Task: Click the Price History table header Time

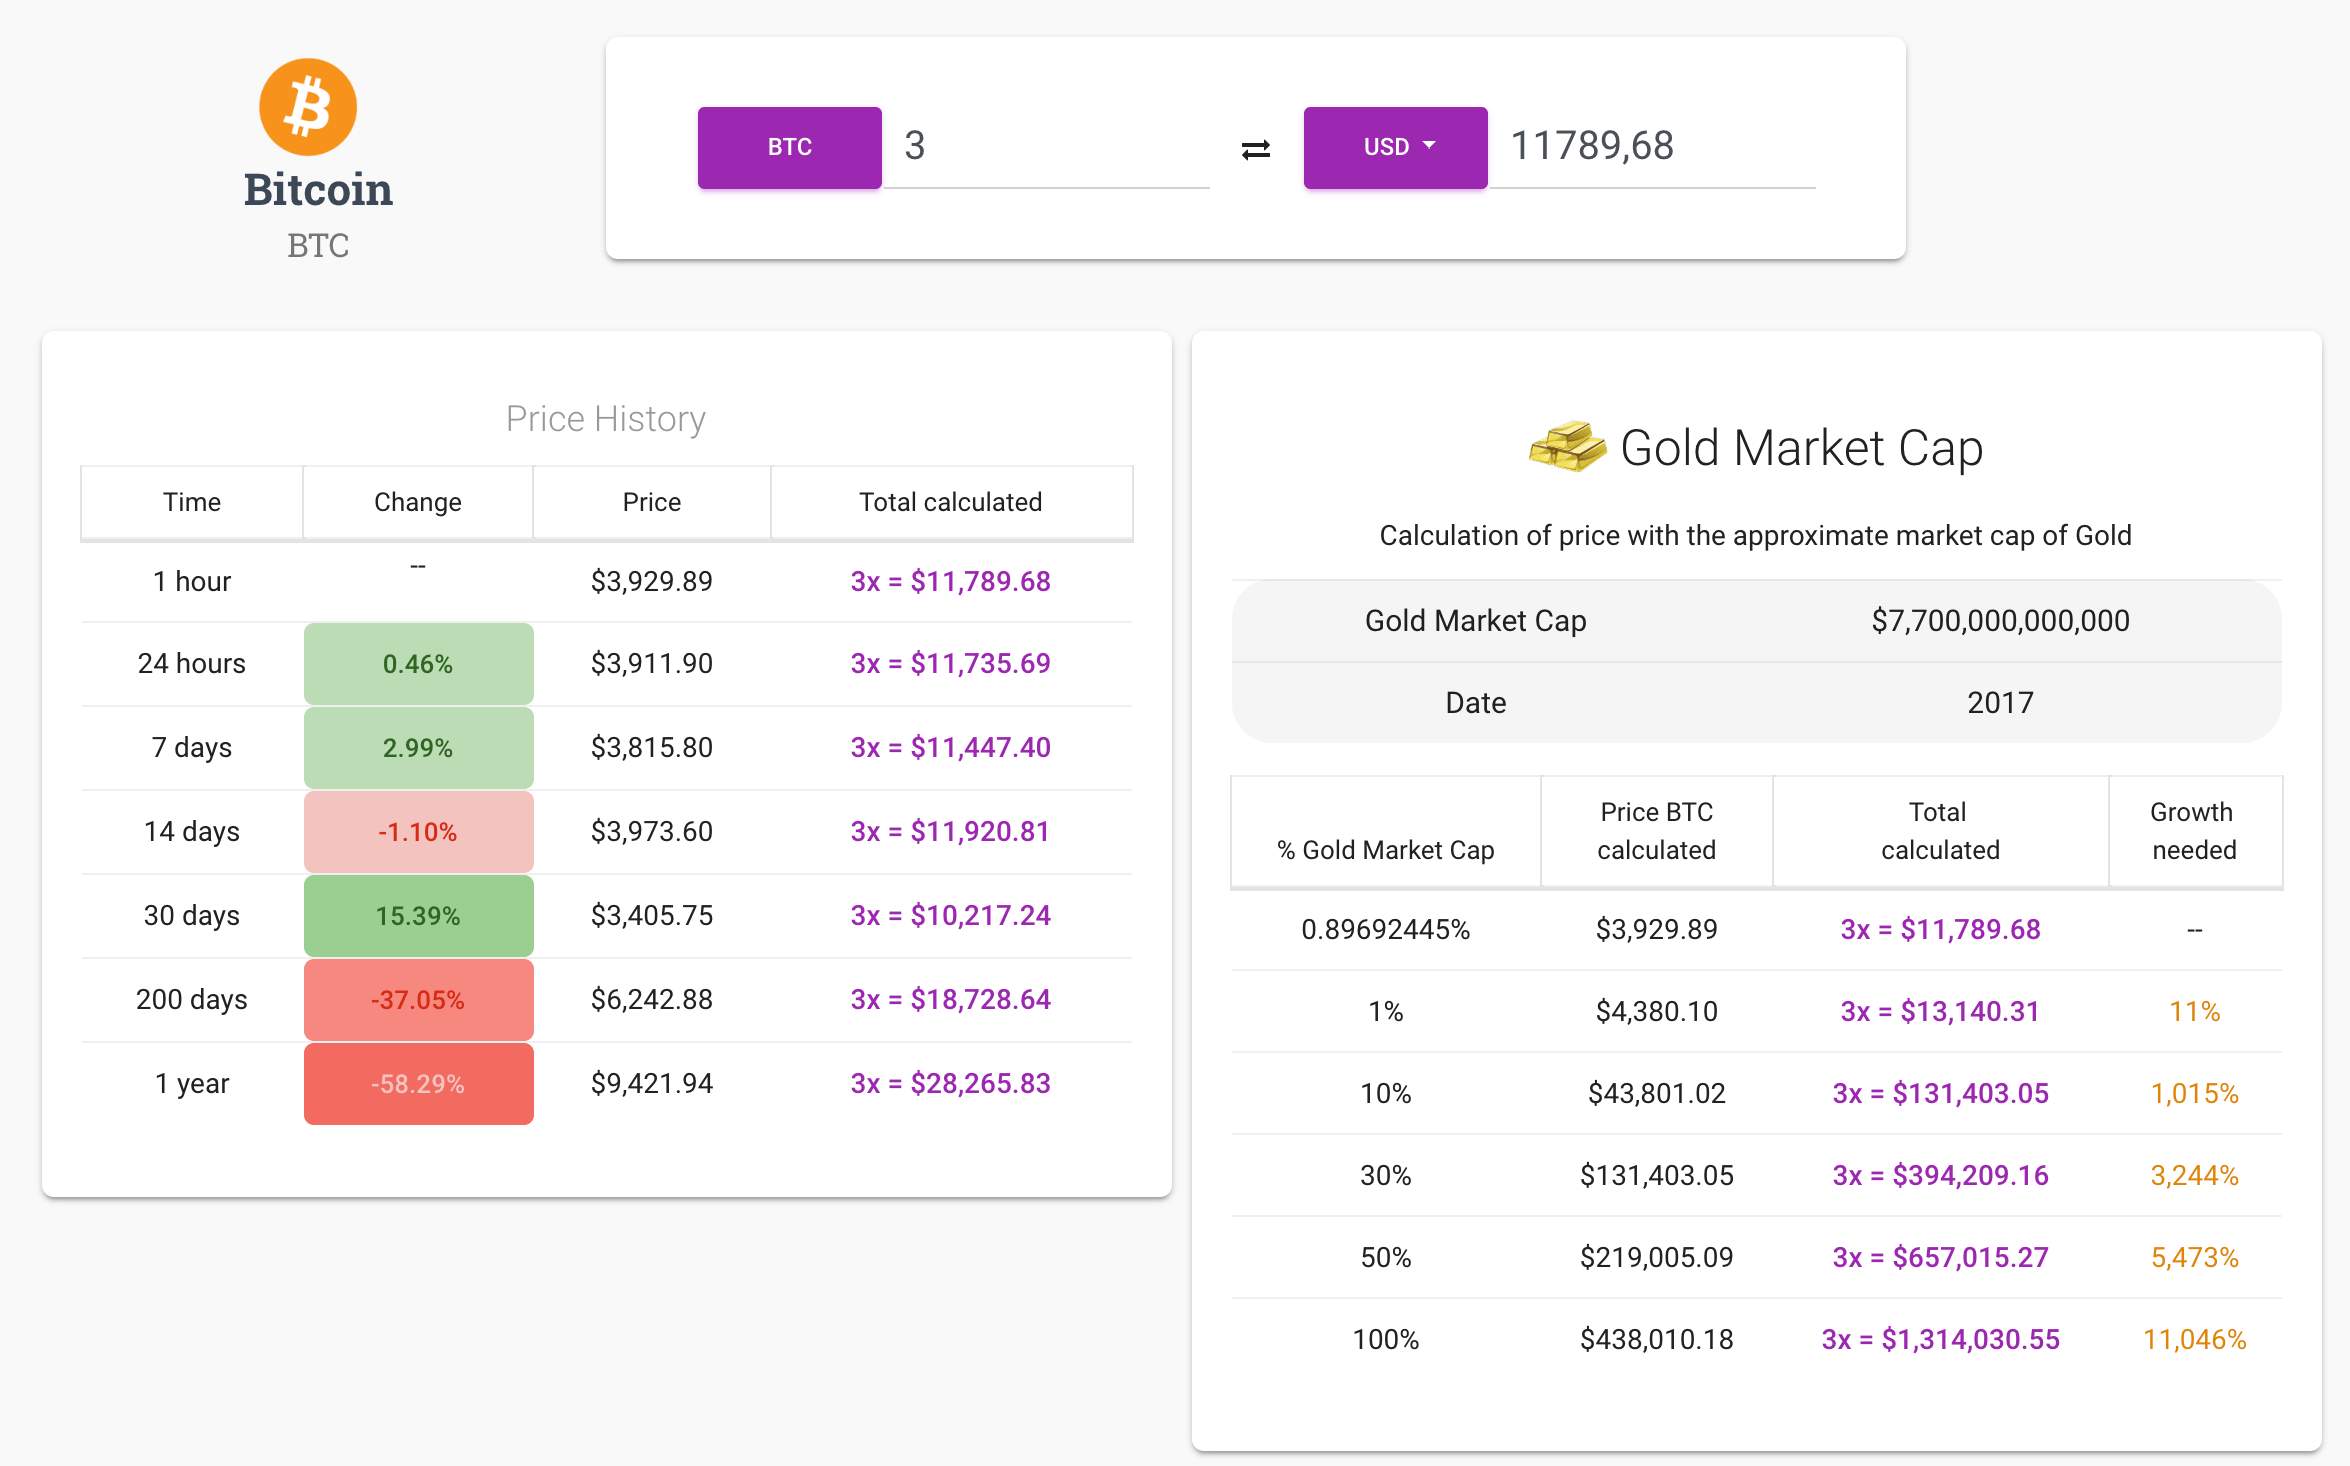Action: point(191,502)
